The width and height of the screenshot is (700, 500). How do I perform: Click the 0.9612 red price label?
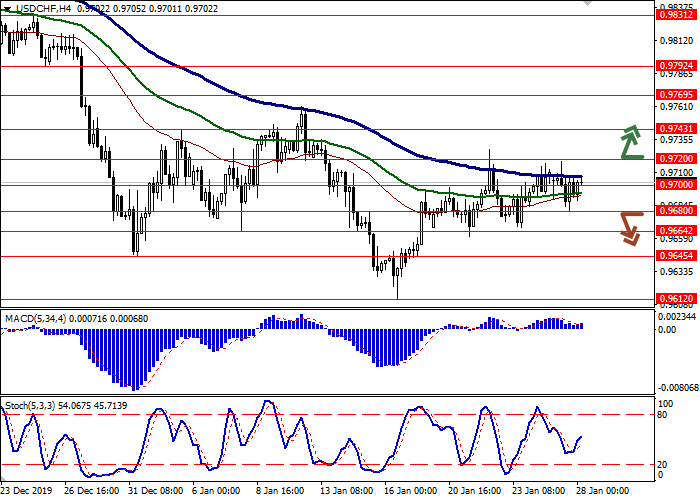(x=676, y=298)
